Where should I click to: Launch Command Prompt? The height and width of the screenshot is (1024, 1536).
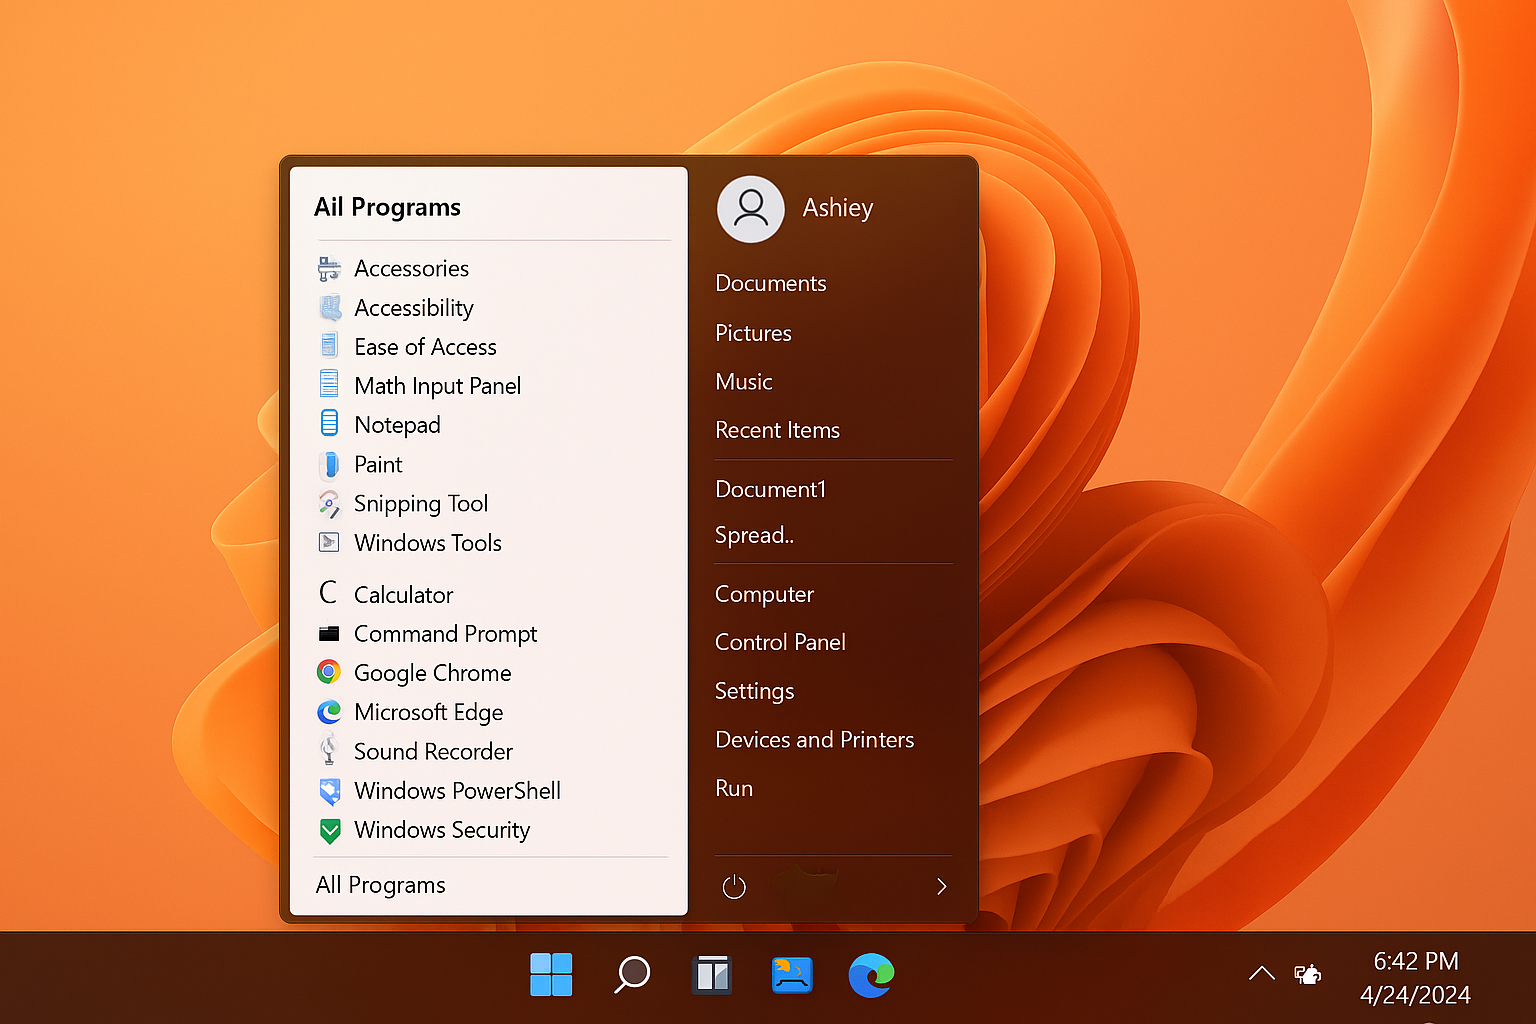[445, 633]
